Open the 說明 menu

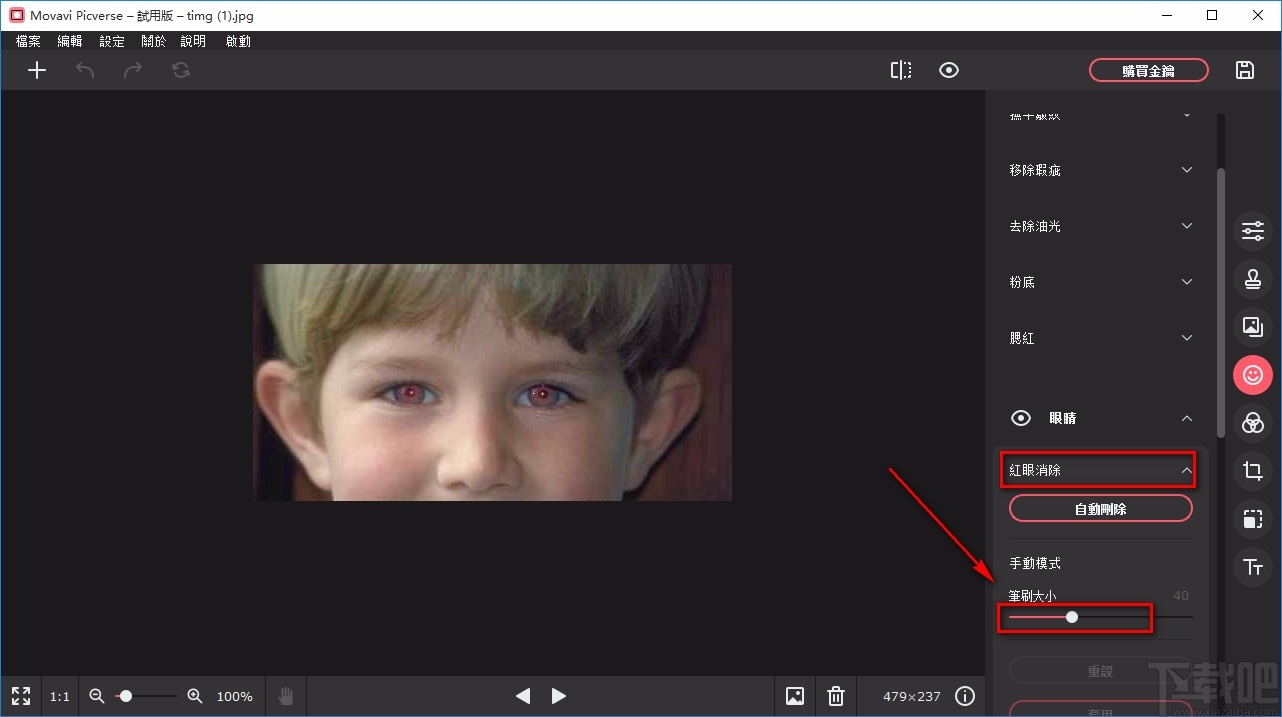point(193,41)
